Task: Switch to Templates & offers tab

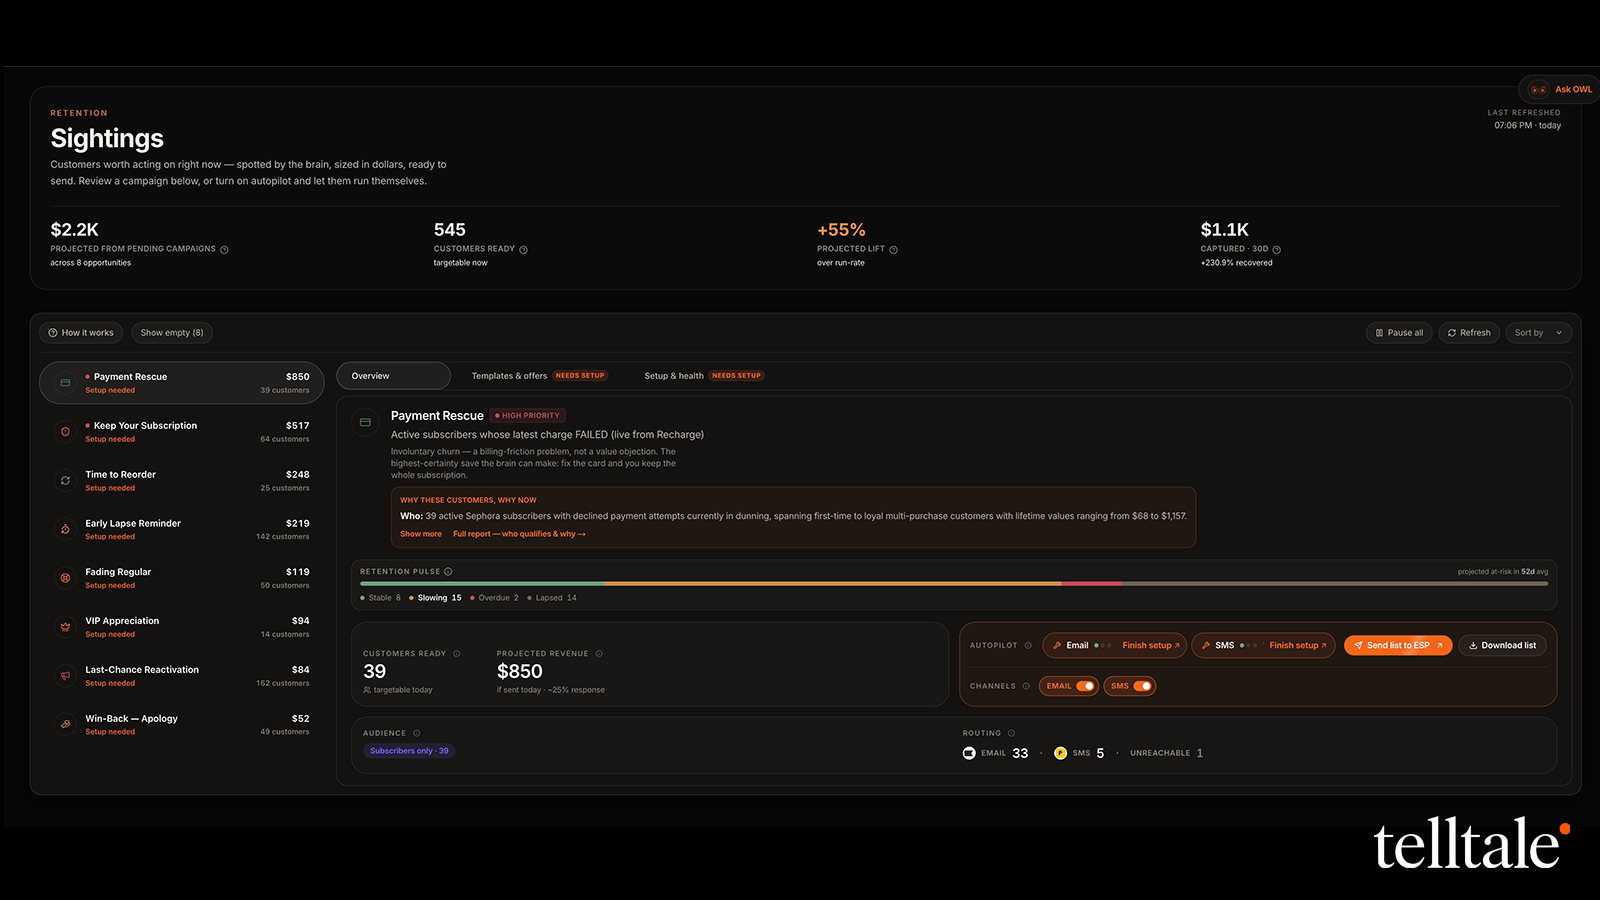Action: coord(540,376)
